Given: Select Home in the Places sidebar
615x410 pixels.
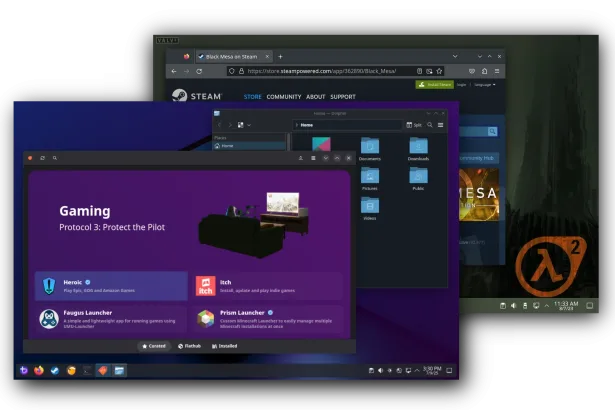Looking at the screenshot, I should click(227, 146).
